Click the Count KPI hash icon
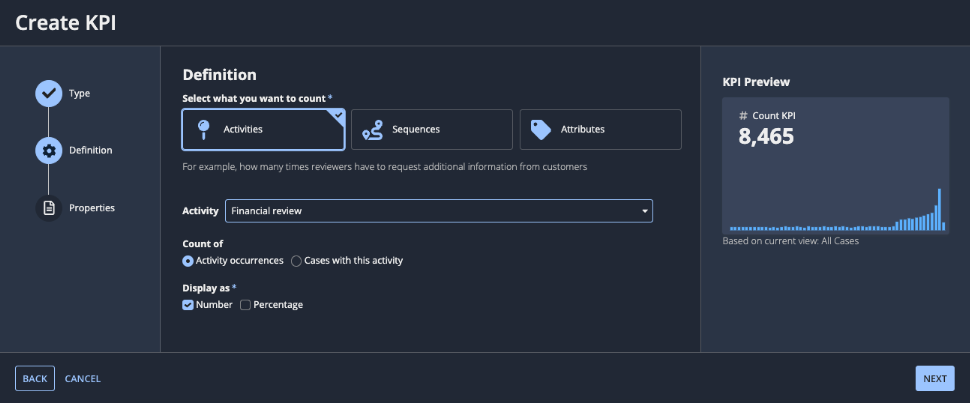 (x=743, y=116)
